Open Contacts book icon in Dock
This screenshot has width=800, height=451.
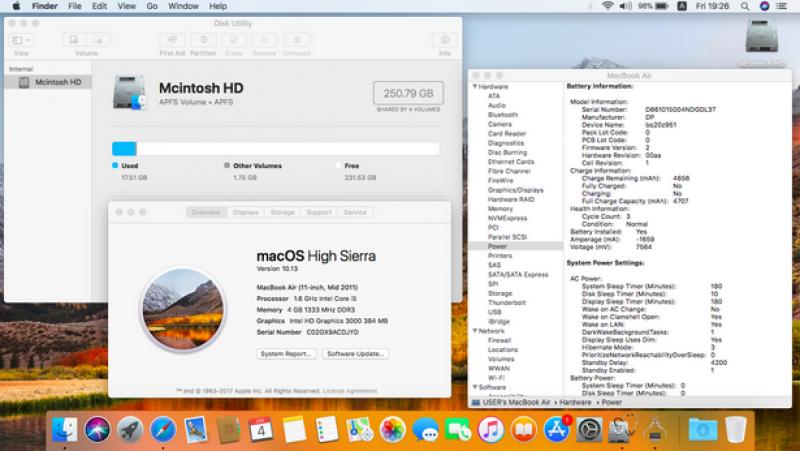click(x=228, y=430)
